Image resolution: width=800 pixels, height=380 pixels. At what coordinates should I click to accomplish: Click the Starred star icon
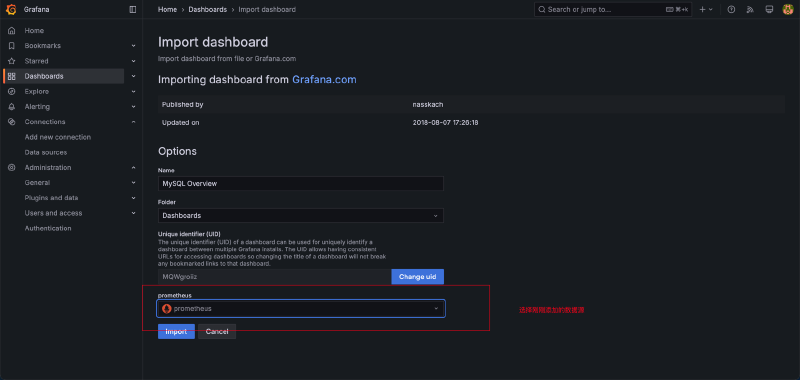[x=12, y=61]
